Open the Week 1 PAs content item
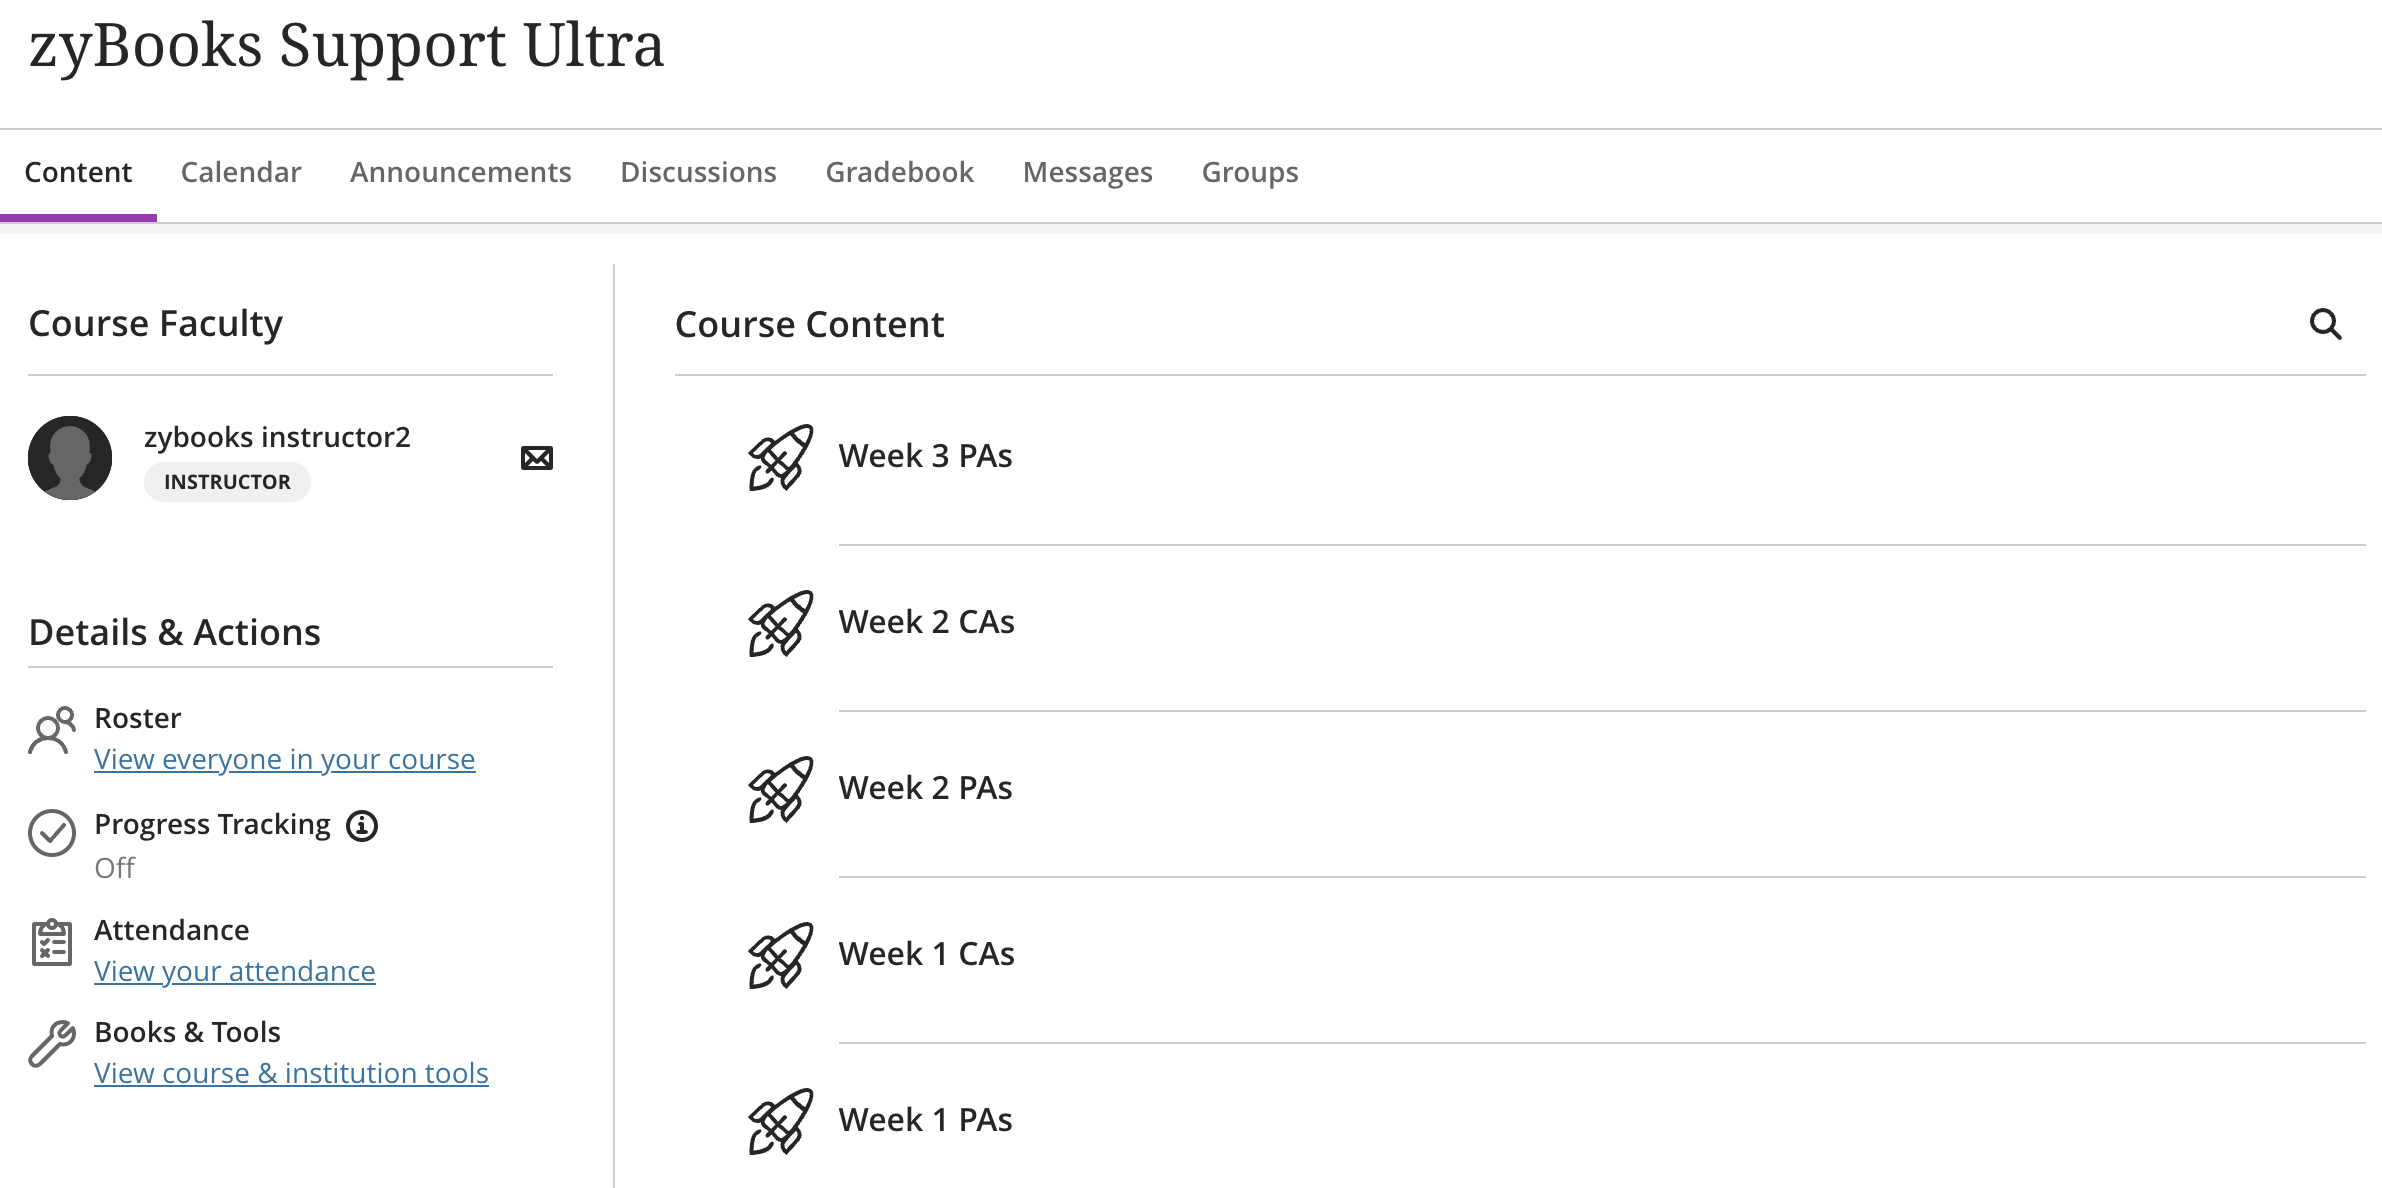The height and width of the screenshot is (1188, 2382). click(925, 1120)
